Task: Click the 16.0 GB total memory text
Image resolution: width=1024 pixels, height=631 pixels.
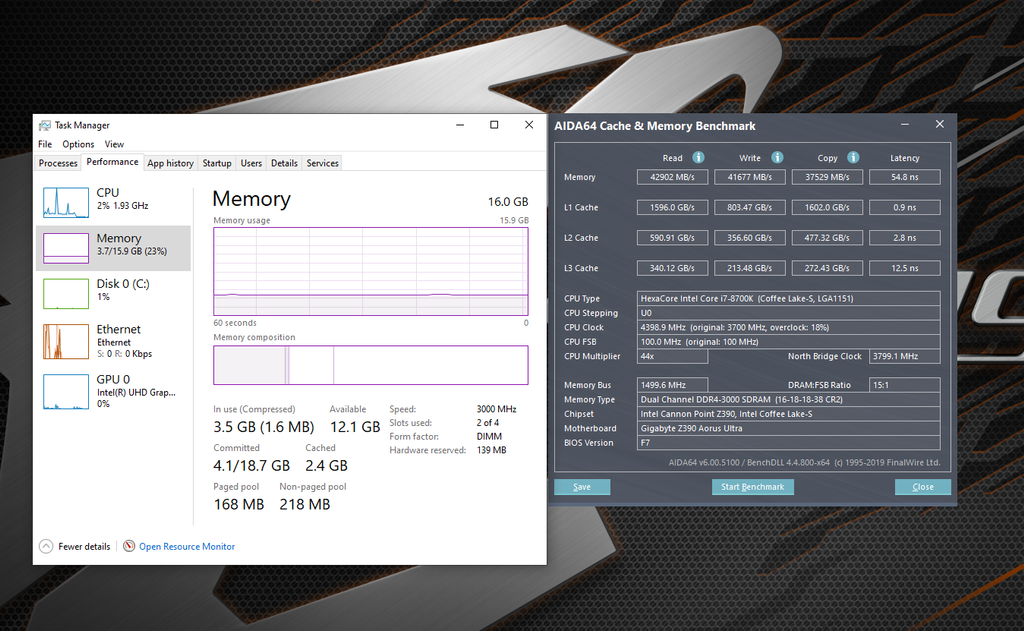Action: coord(507,202)
